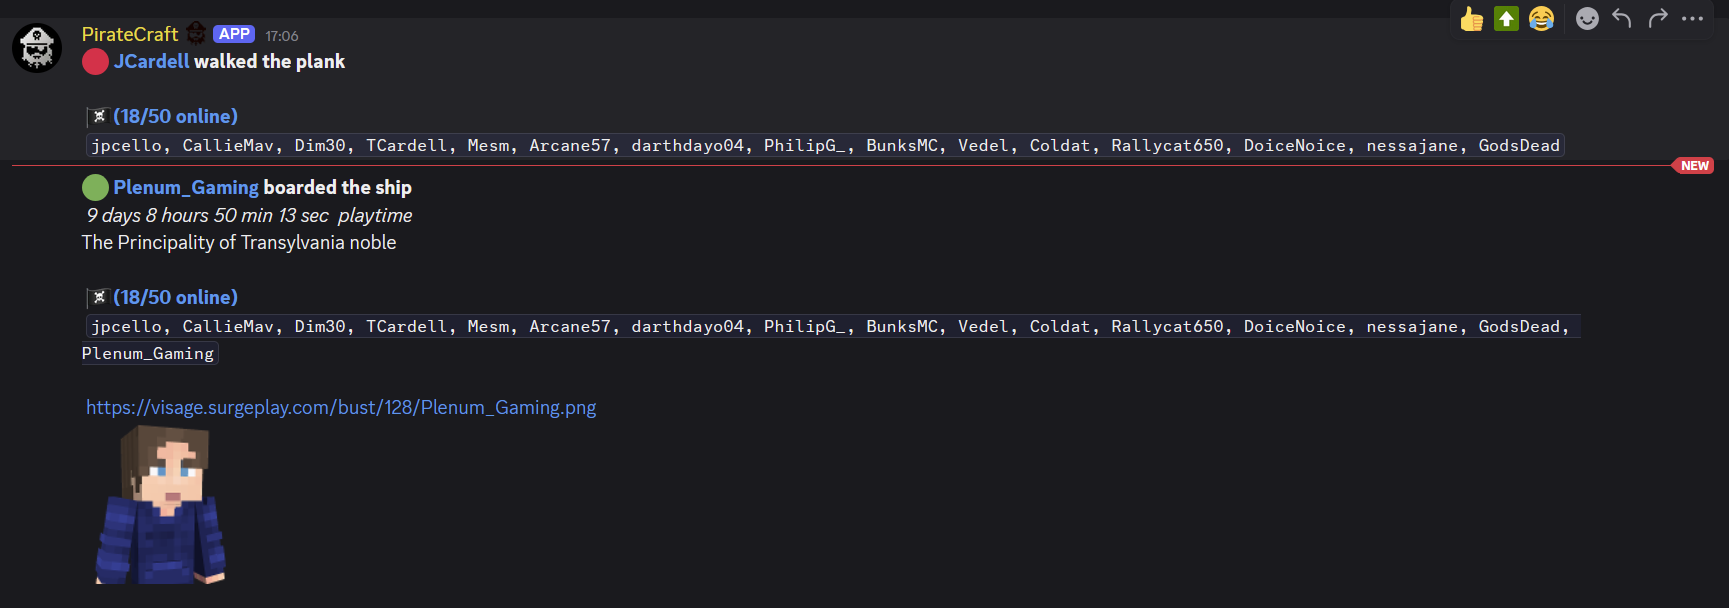Screen dimensions: 1729x608
Task: Click the online count link below JCardell message
Action: click(175, 116)
